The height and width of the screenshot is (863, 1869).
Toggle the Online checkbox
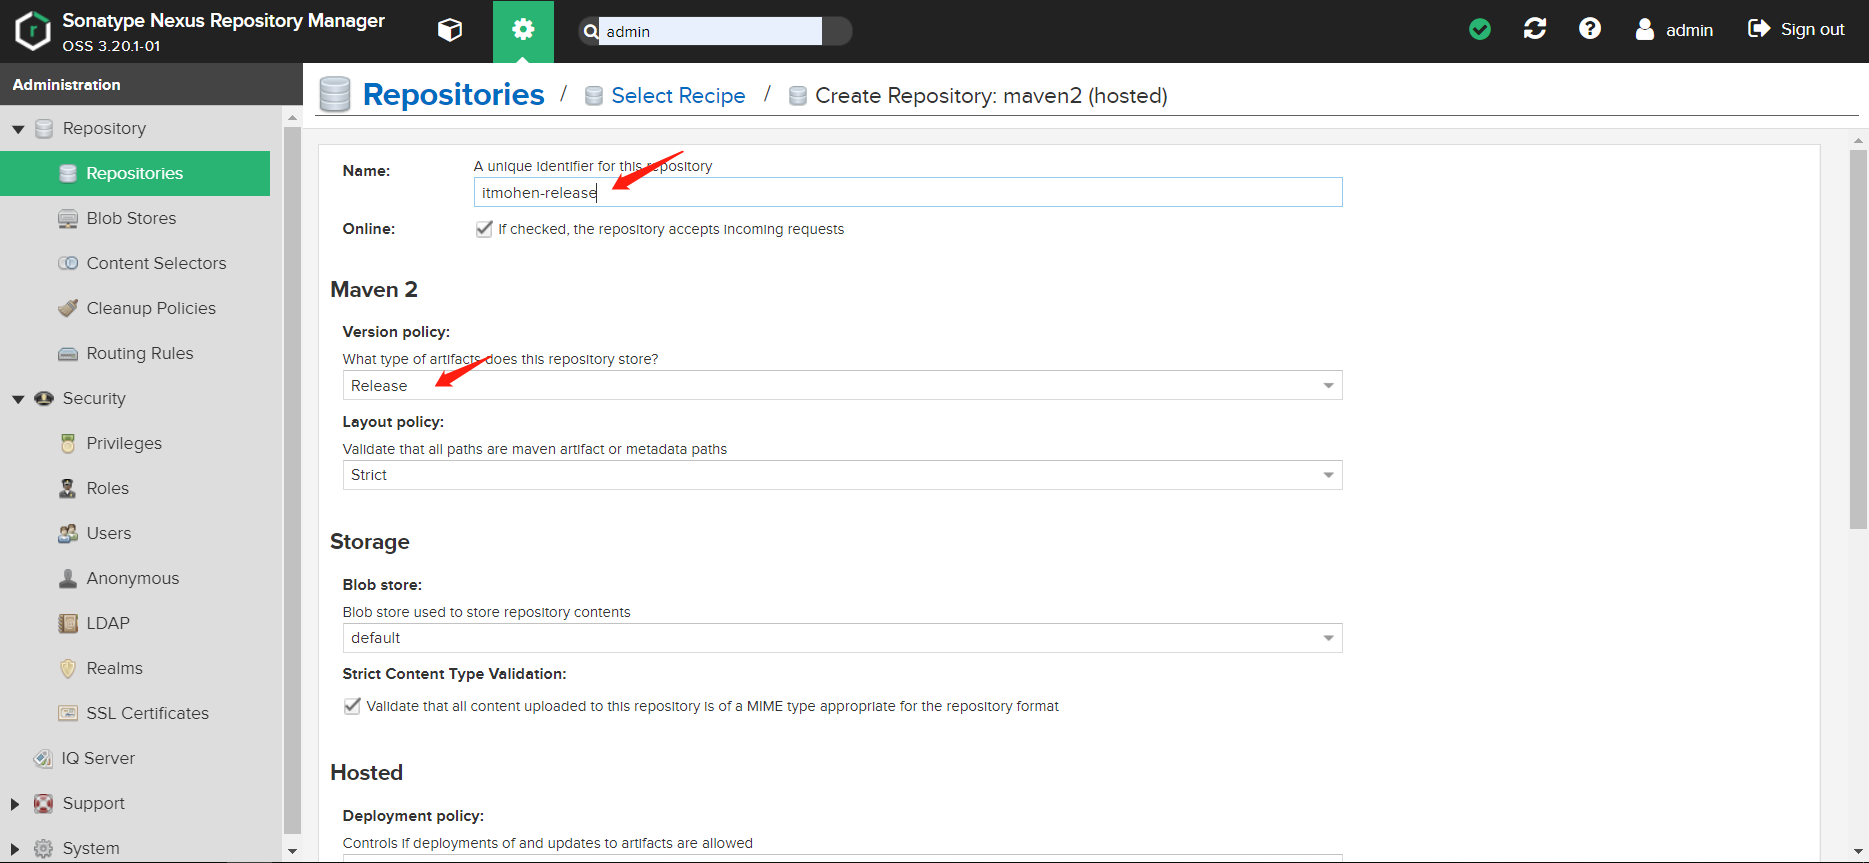click(484, 229)
